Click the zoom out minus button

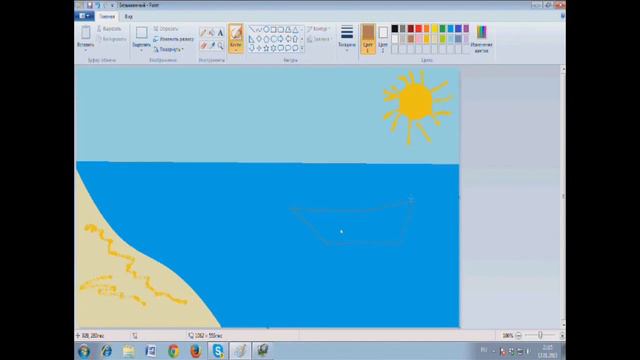pyautogui.click(x=518, y=336)
